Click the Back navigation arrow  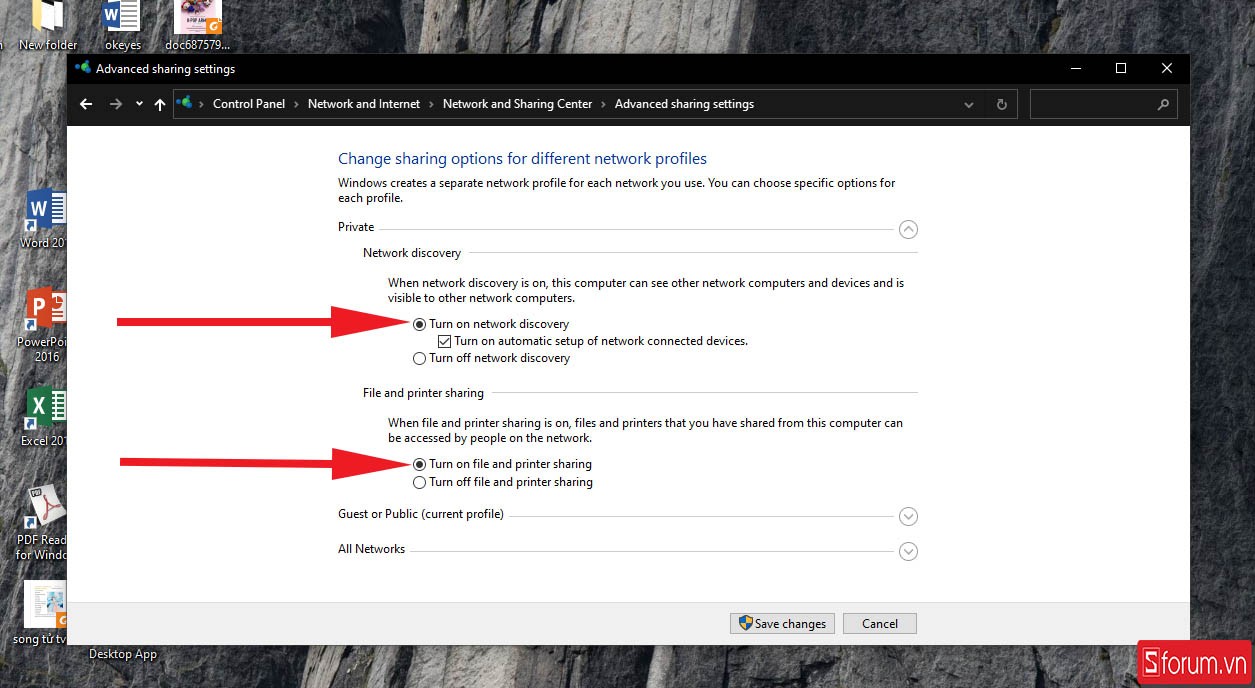pyautogui.click(x=86, y=104)
